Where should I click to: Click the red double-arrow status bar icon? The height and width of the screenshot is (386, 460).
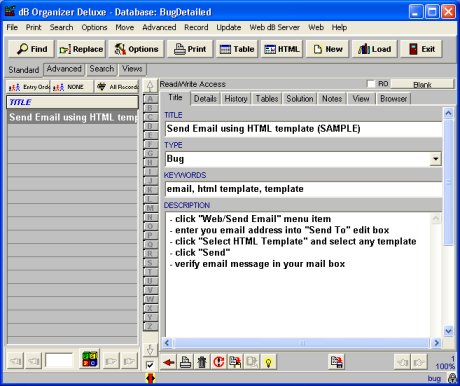(150, 378)
